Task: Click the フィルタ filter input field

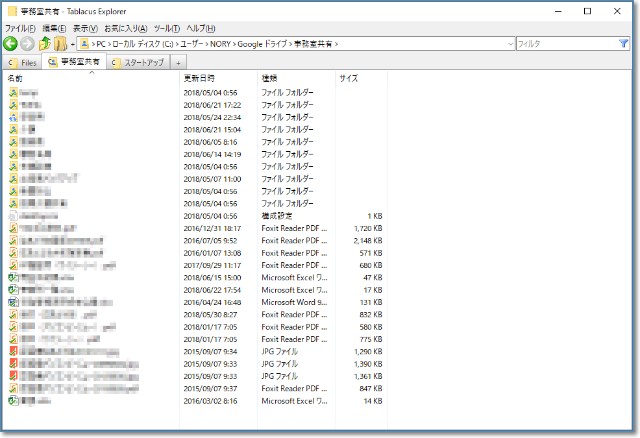Action: 558,44
